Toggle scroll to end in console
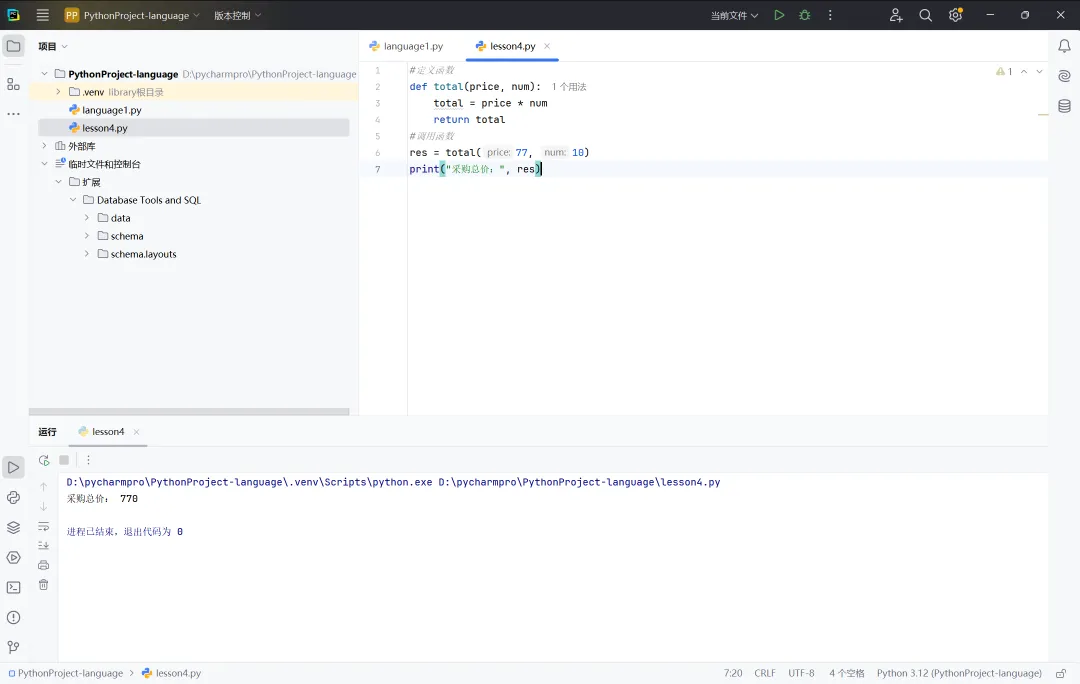This screenshot has width=1080, height=684. [43, 546]
